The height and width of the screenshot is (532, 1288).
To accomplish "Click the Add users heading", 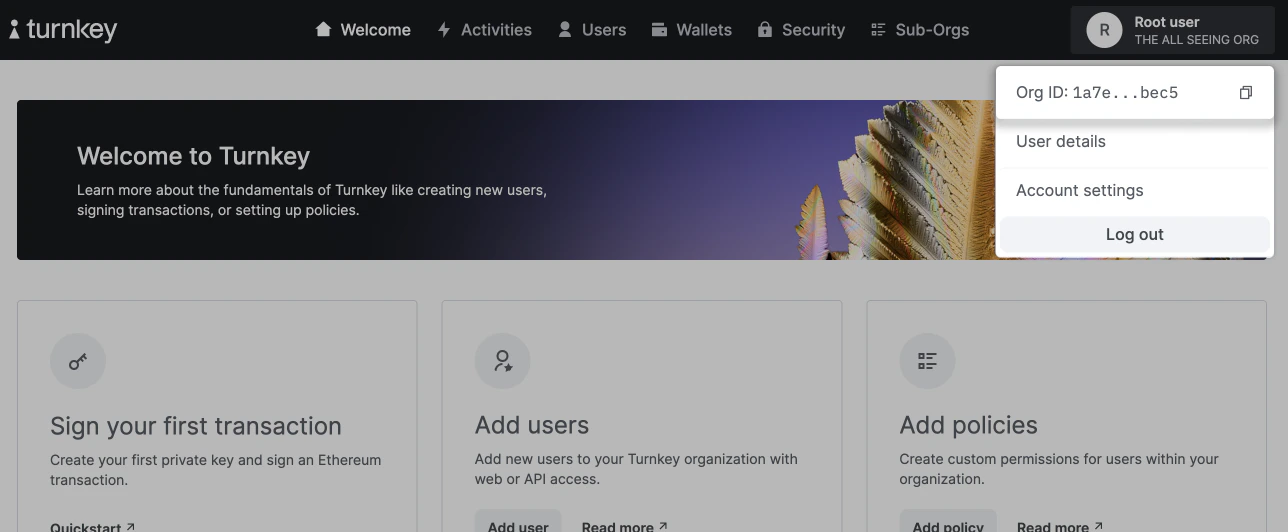I will click(532, 425).
